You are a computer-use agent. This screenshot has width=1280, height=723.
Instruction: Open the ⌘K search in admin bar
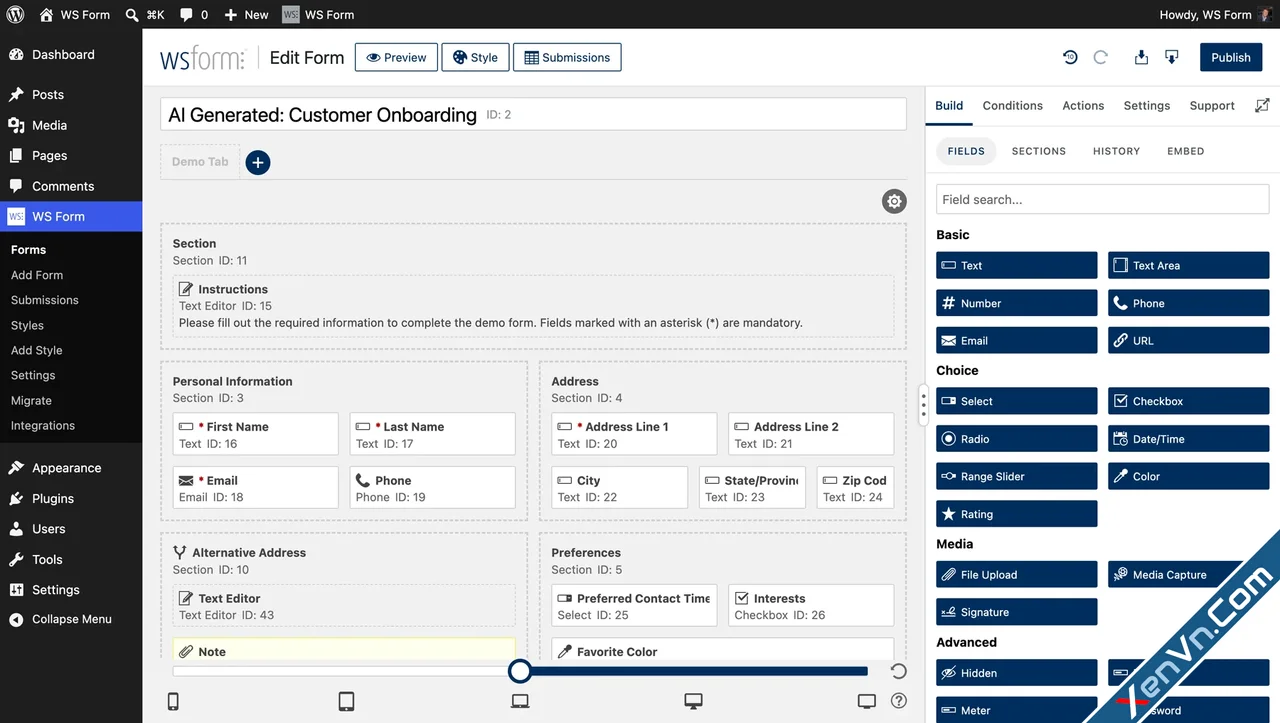145,15
